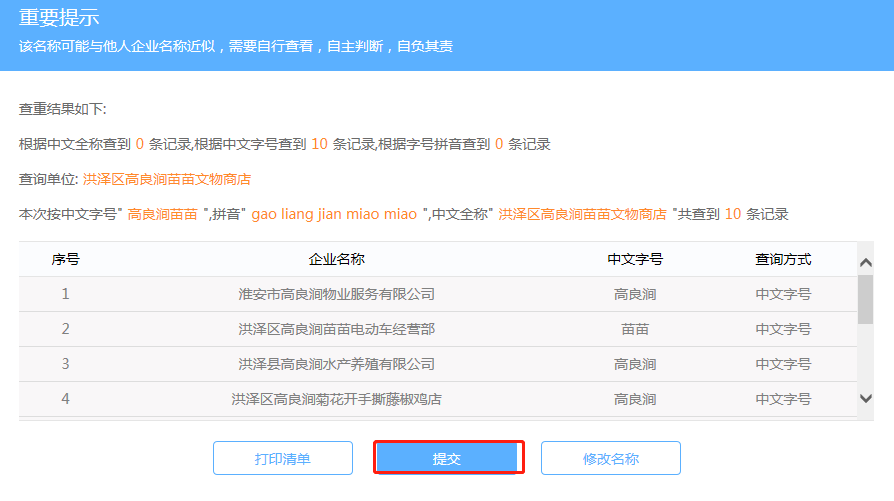
Task: Click the 苗苗 cell in row 2
Action: (x=635, y=329)
